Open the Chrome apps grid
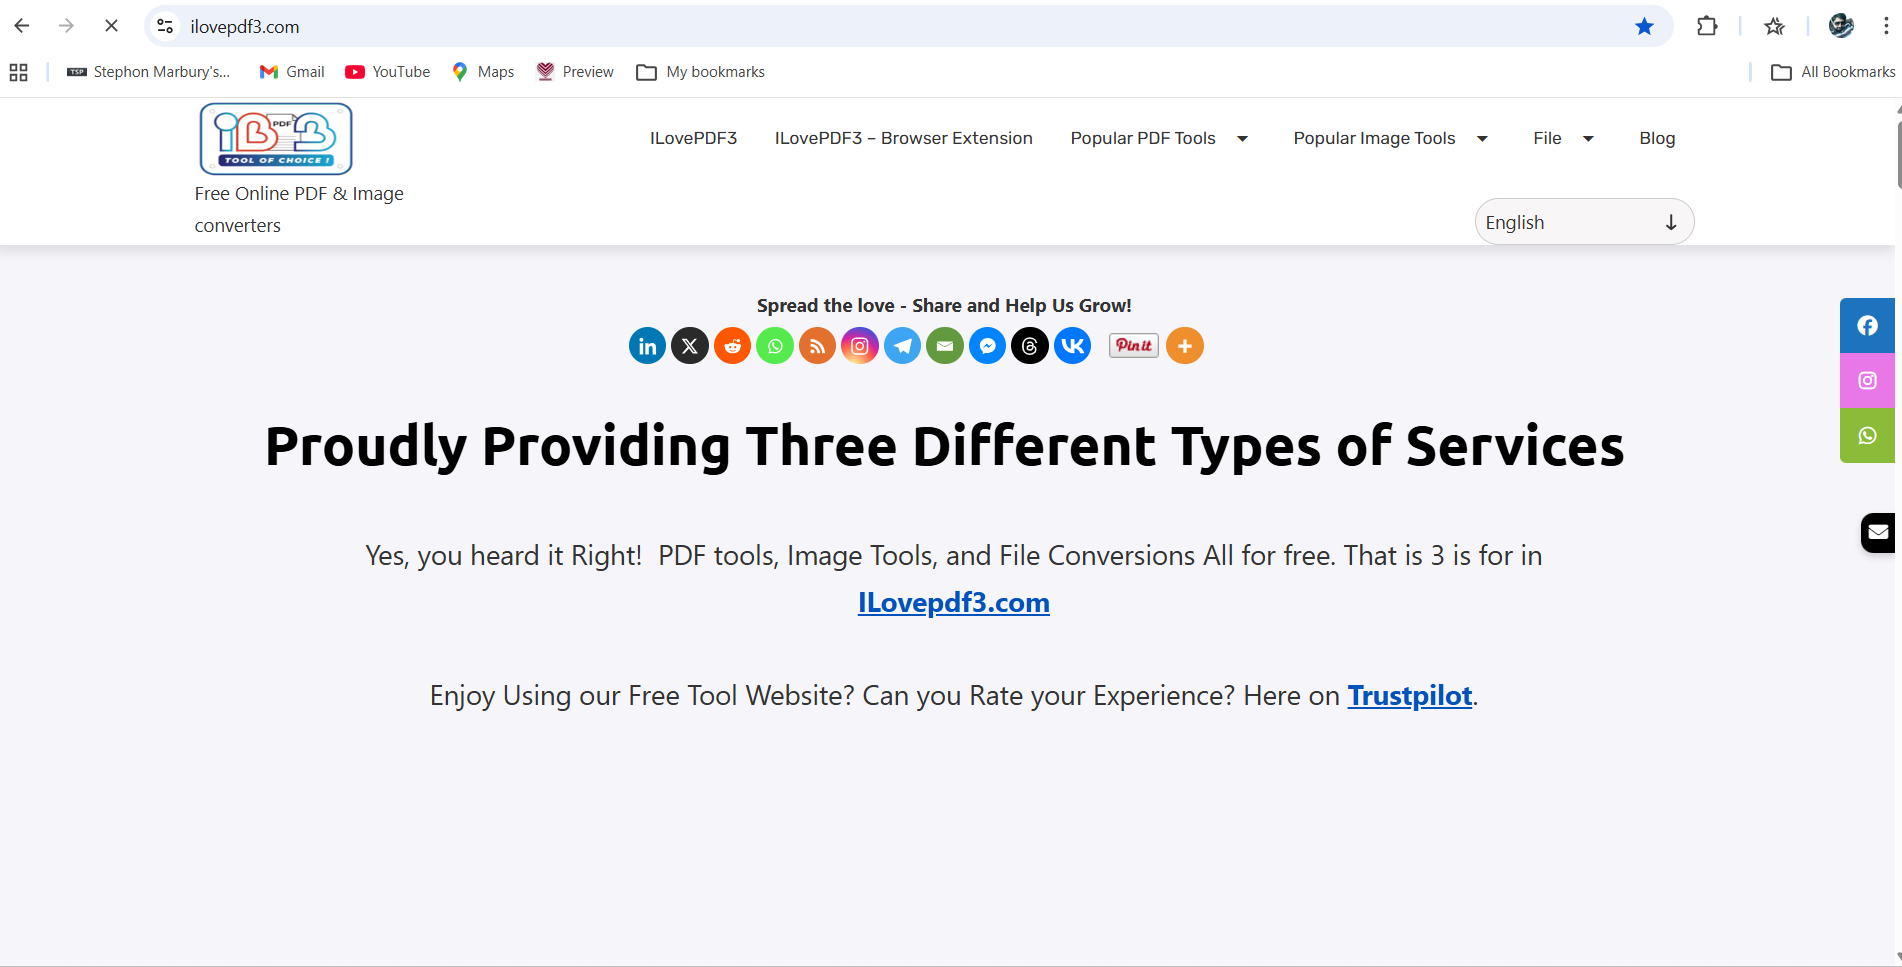Viewport: 1902px width, 967px height. tap(18, 72)
